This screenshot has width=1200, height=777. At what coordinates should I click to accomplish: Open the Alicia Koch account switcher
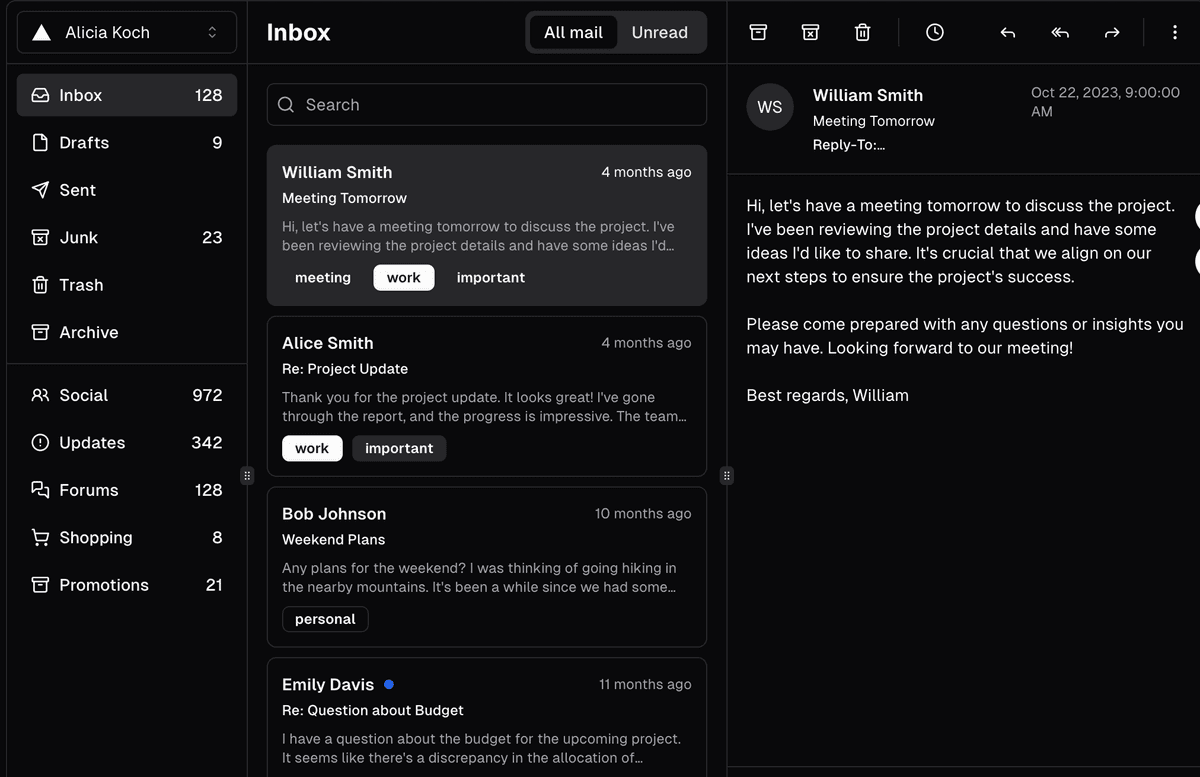(127, 32)
